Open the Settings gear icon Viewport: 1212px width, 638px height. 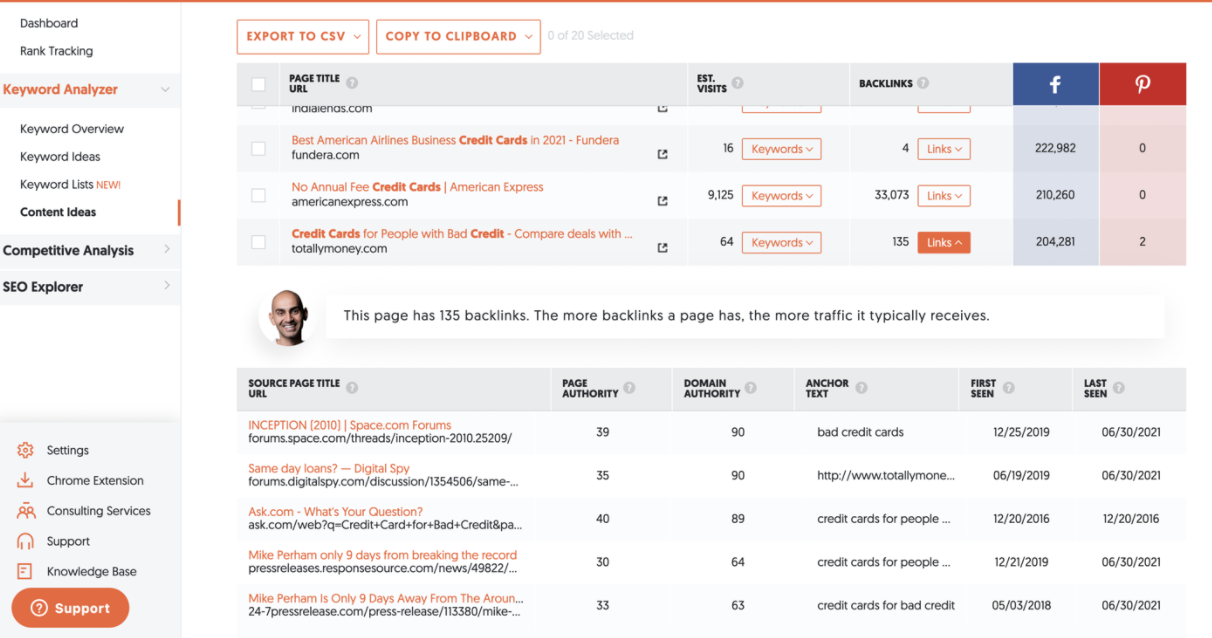tap(26, 450)
